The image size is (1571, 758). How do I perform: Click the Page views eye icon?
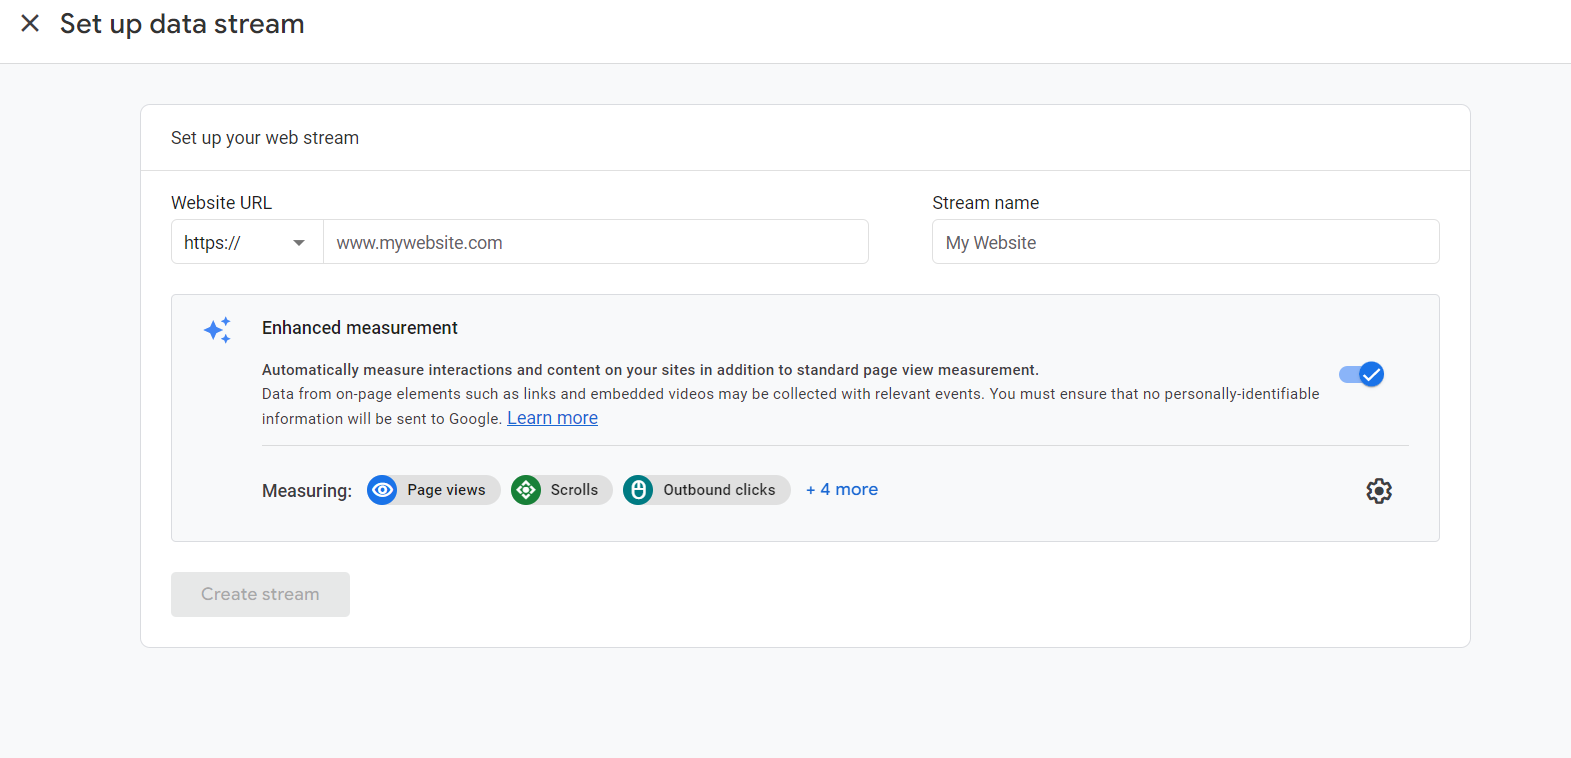coord(382,490)
